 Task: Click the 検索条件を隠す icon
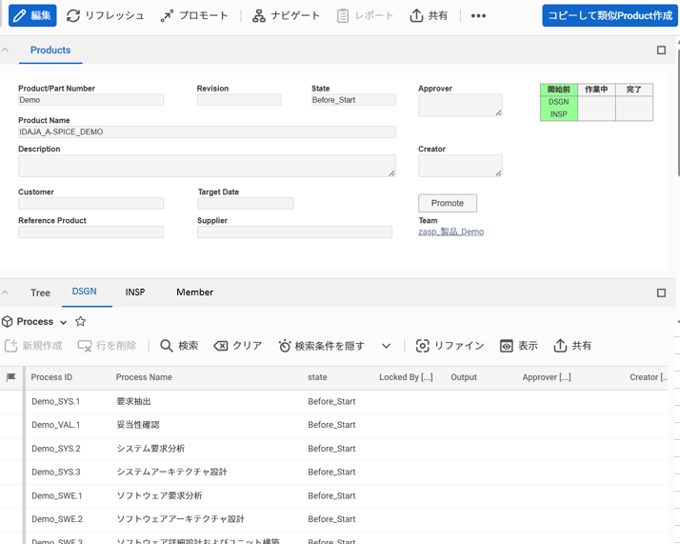coord(284,346)
